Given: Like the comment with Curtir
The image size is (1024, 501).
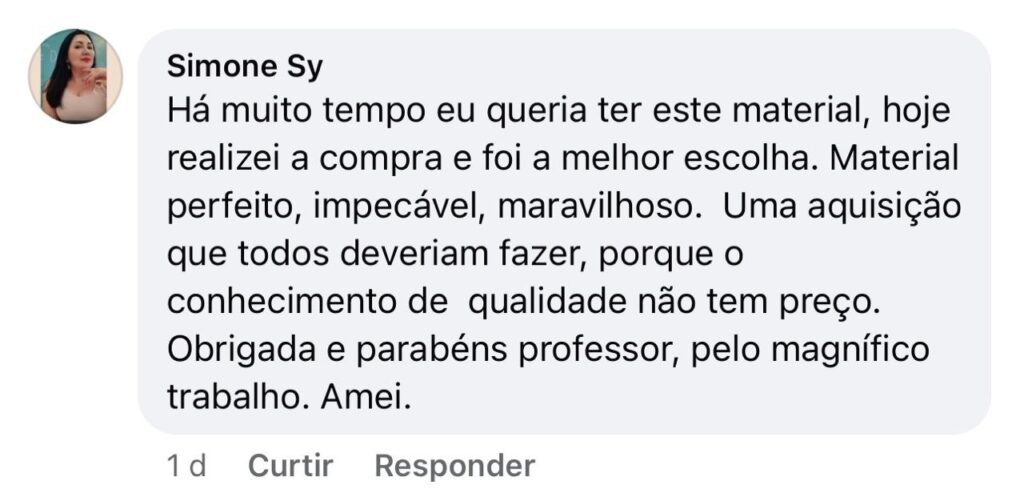Looking at the screenshot, I should point(290,465).
